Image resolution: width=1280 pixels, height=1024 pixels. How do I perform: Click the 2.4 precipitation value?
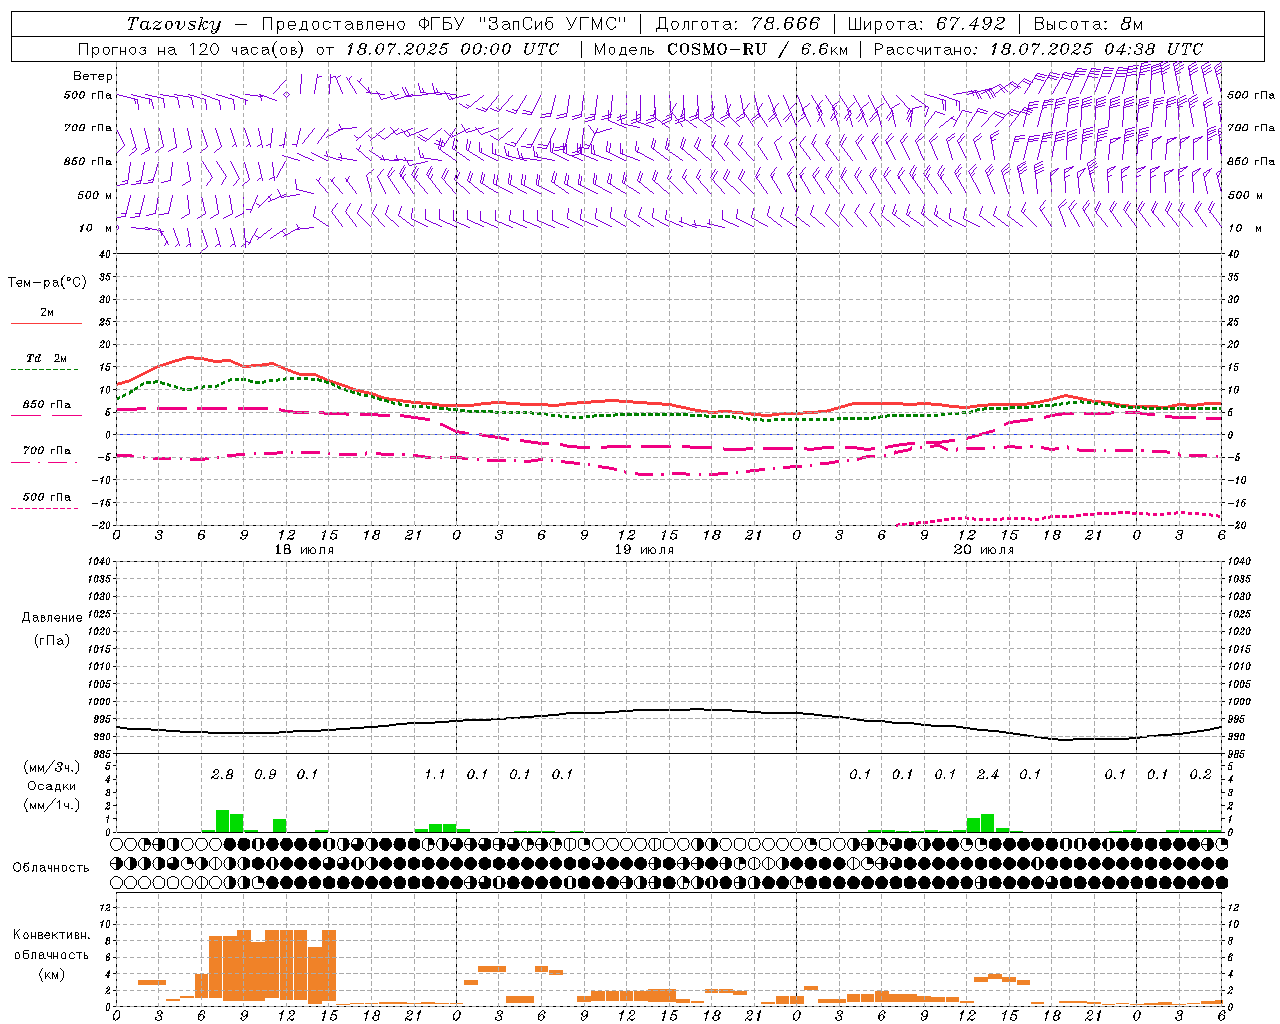(x=988, y=774)
